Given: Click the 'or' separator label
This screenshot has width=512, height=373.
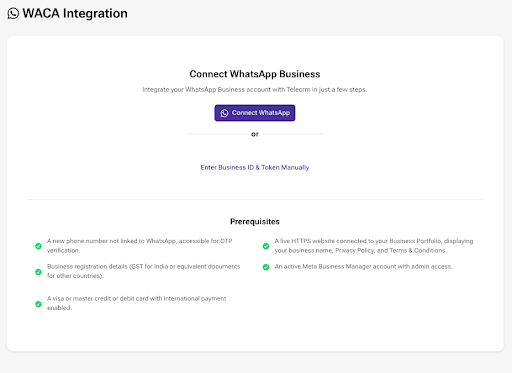Looking at the screenshot, I should 255,134.
